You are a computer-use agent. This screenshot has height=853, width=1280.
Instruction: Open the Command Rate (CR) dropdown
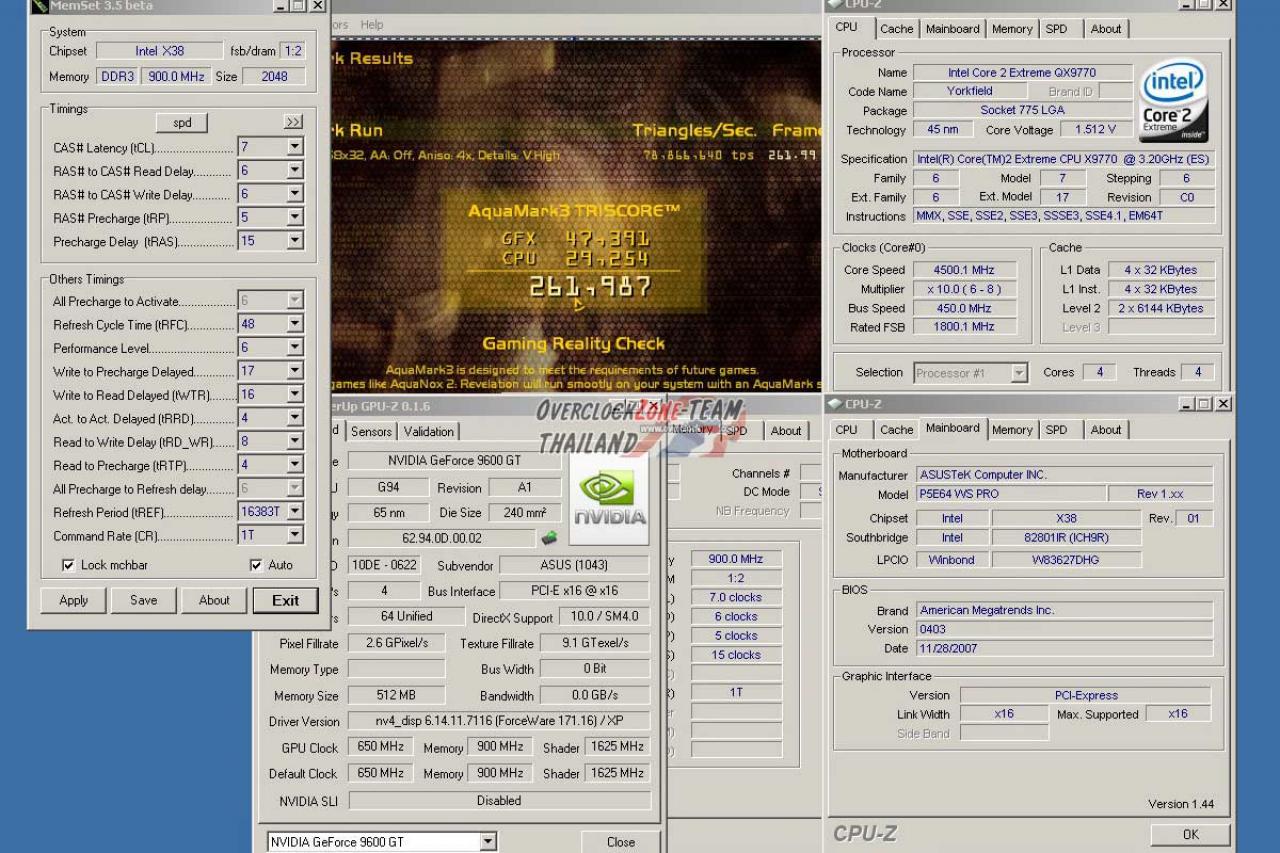(294, 536)
